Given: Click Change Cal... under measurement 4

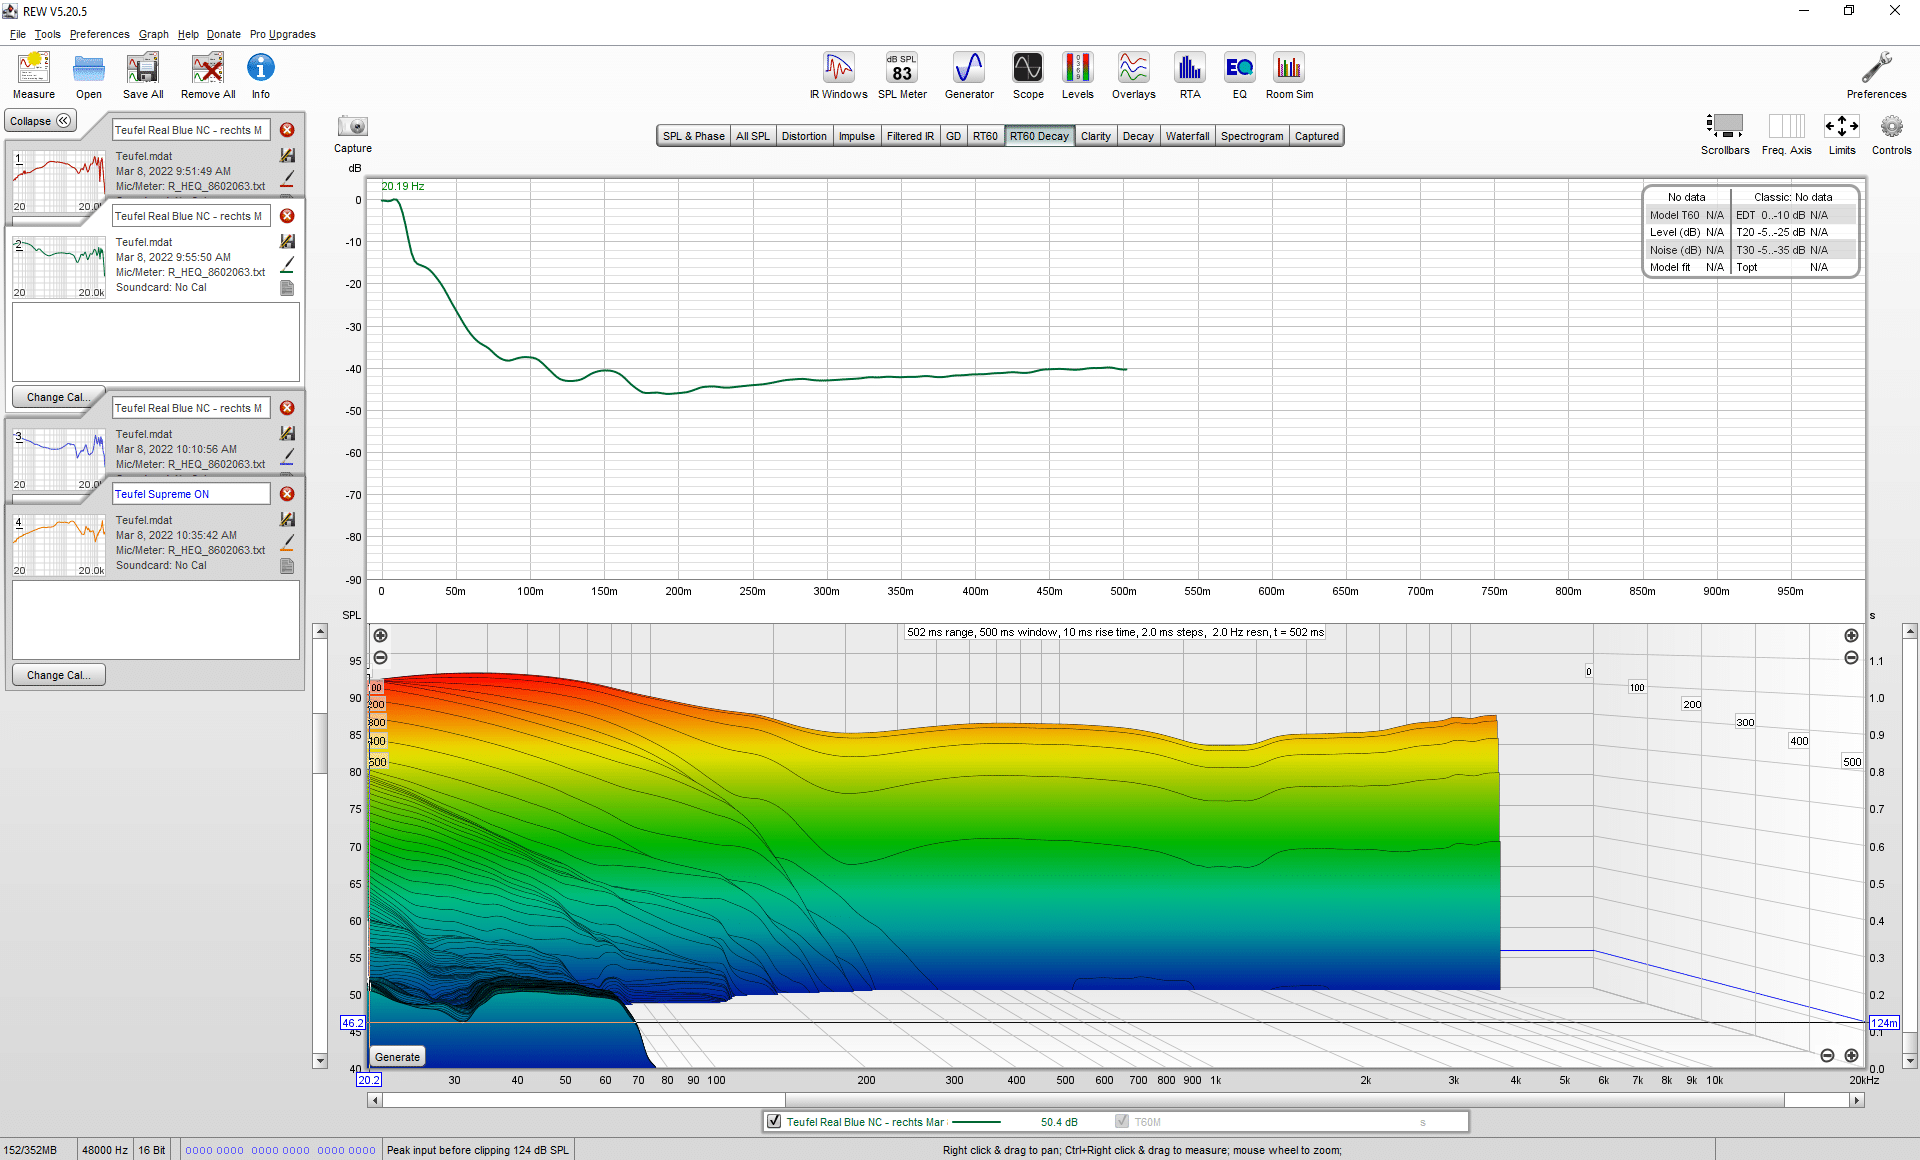Looking at the screenshot, I should tap(58, 675).
